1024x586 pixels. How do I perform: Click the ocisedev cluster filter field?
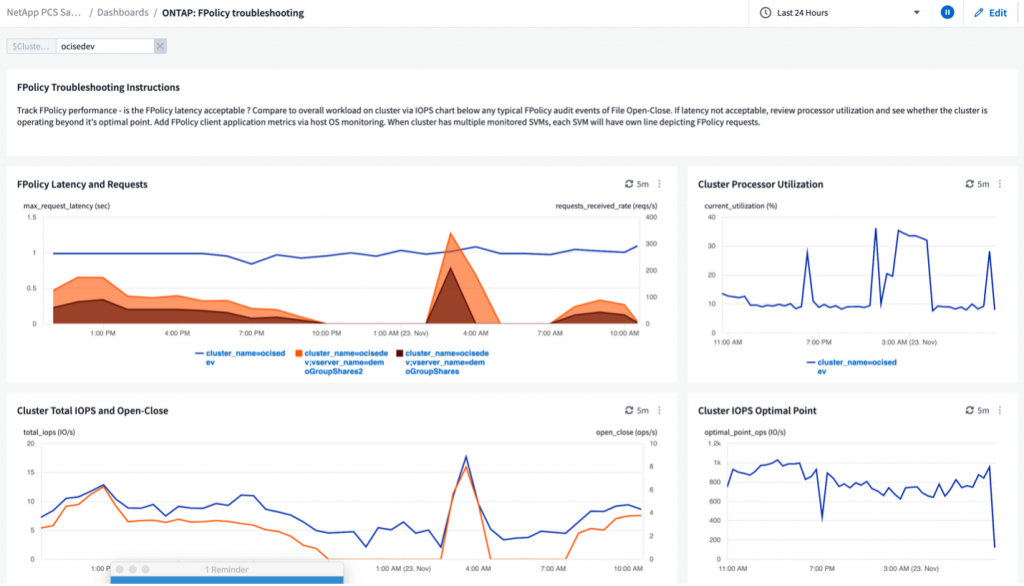(x=104, y=46)
